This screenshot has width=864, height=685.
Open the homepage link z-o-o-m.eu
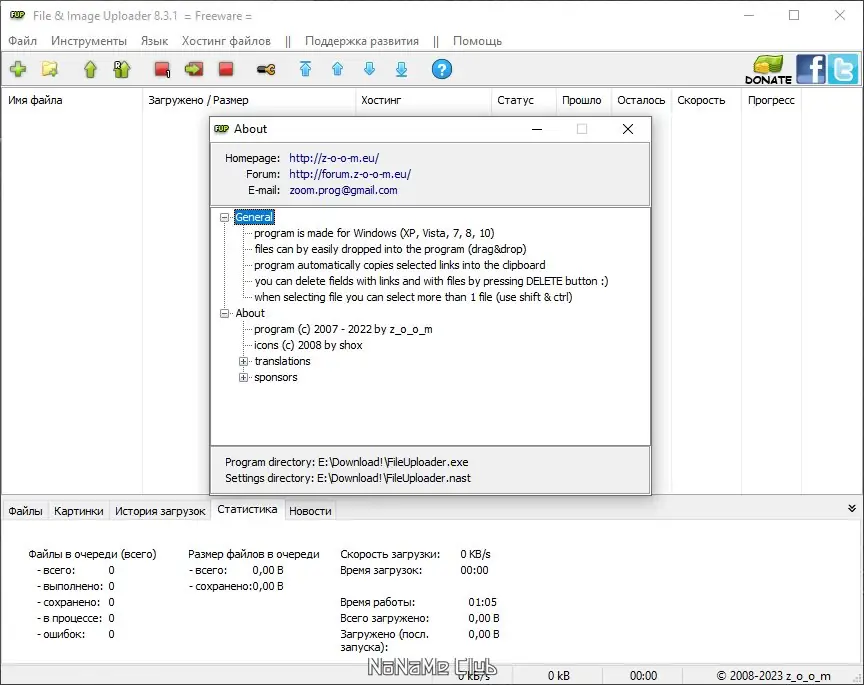click(334, 158)
